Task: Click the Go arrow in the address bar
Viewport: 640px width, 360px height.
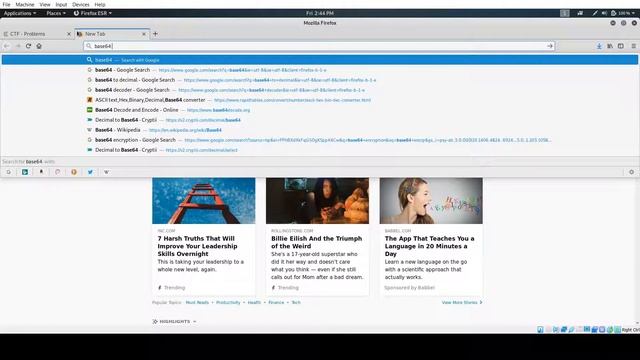Action: point(550,46)
